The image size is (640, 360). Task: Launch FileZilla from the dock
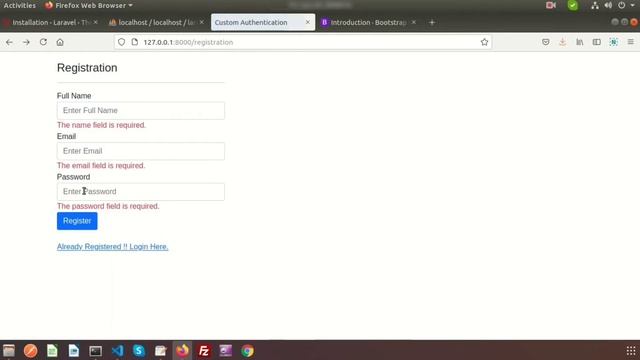tap(204, 351)
